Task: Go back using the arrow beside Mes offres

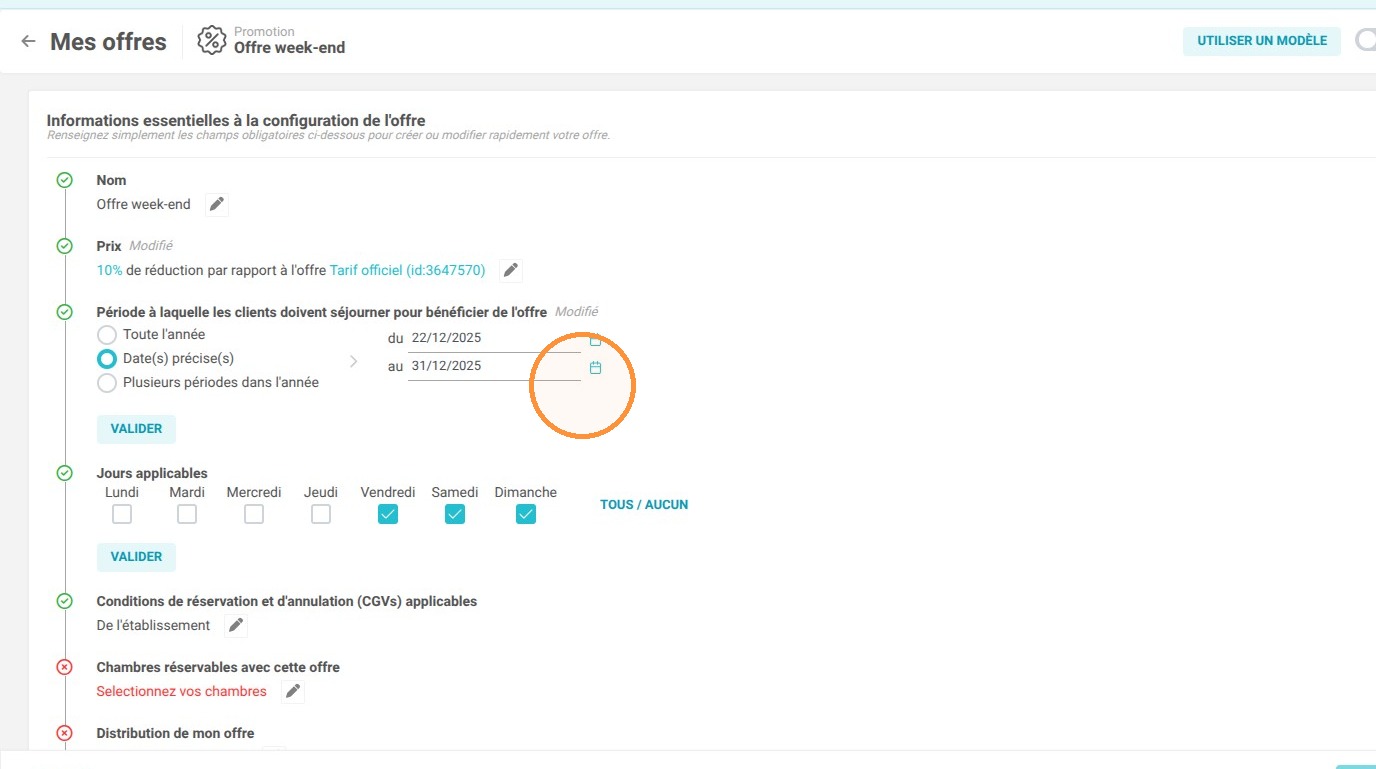Action: tap(28, 41)
